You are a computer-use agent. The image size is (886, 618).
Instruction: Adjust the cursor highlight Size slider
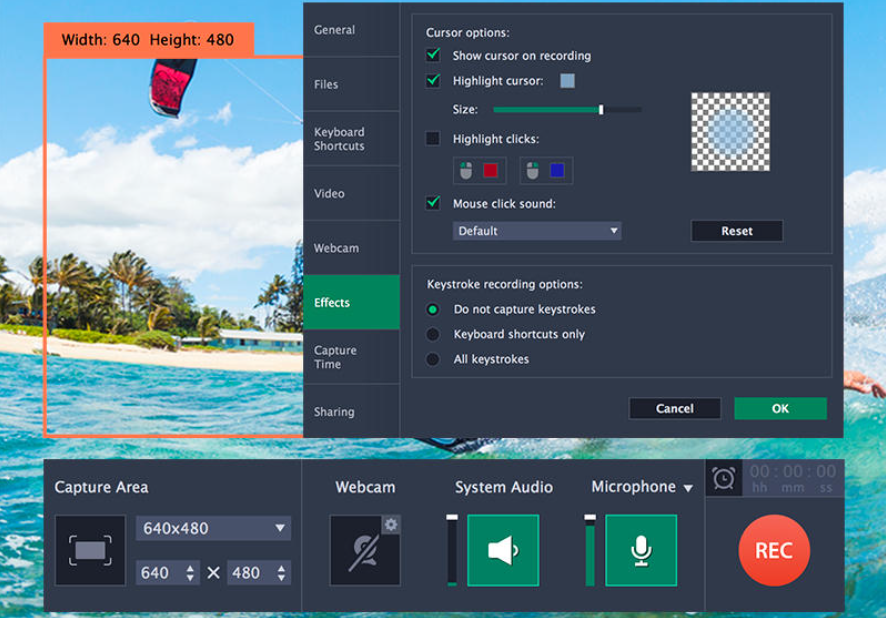point(600,109)
